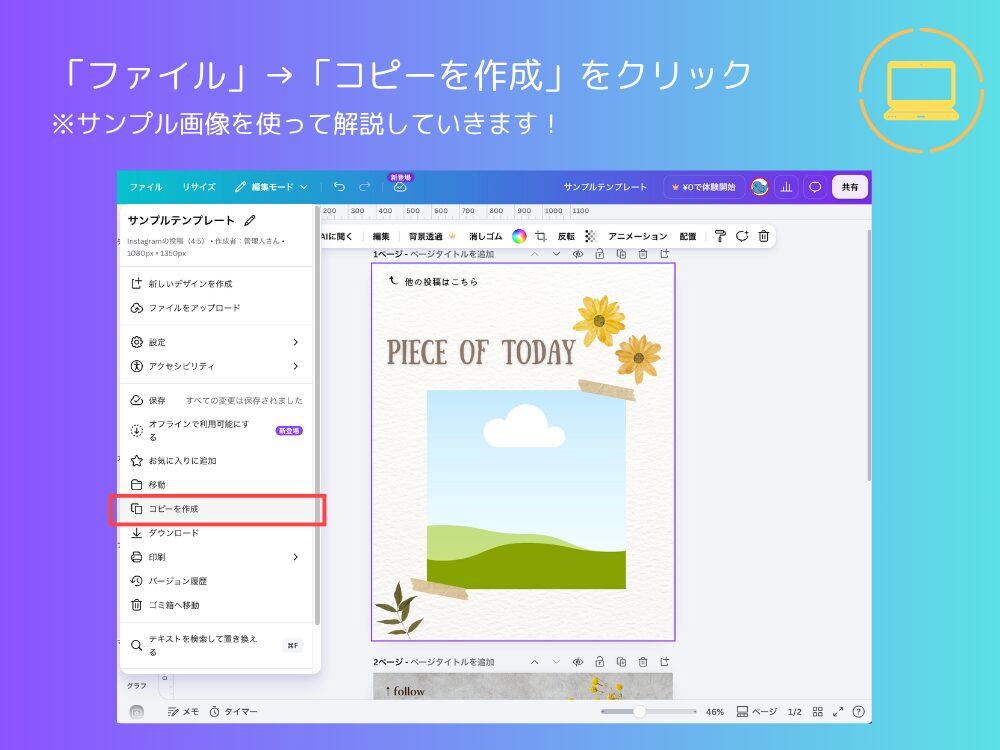Open バージョン履歴 entry
The height and width of the screenshot is (750, 1000).
tap(217, 581)
